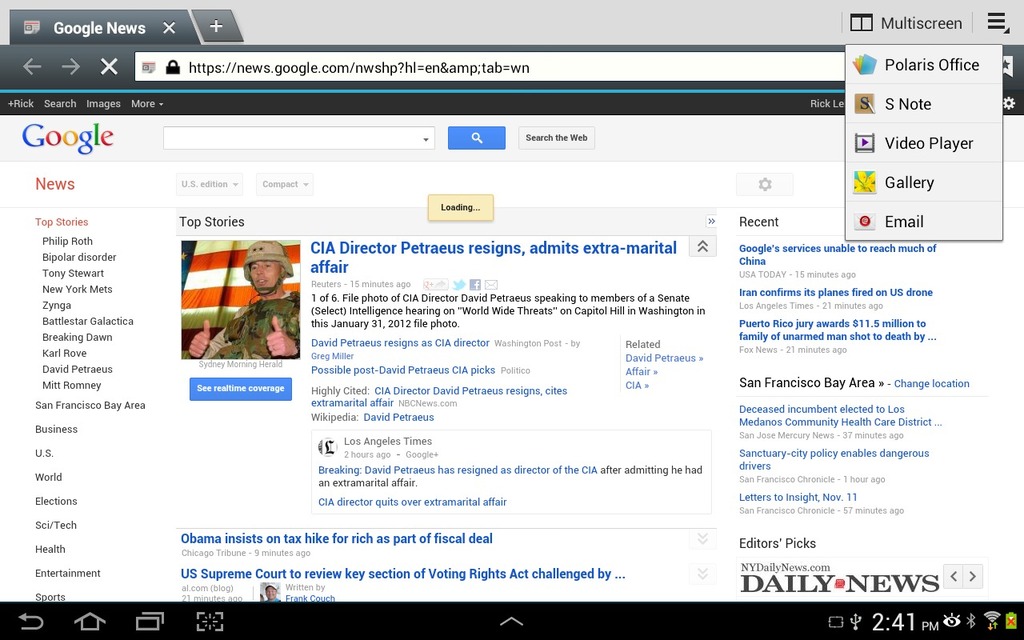
Task: Close the Google News tab
Action: (169, 28)
